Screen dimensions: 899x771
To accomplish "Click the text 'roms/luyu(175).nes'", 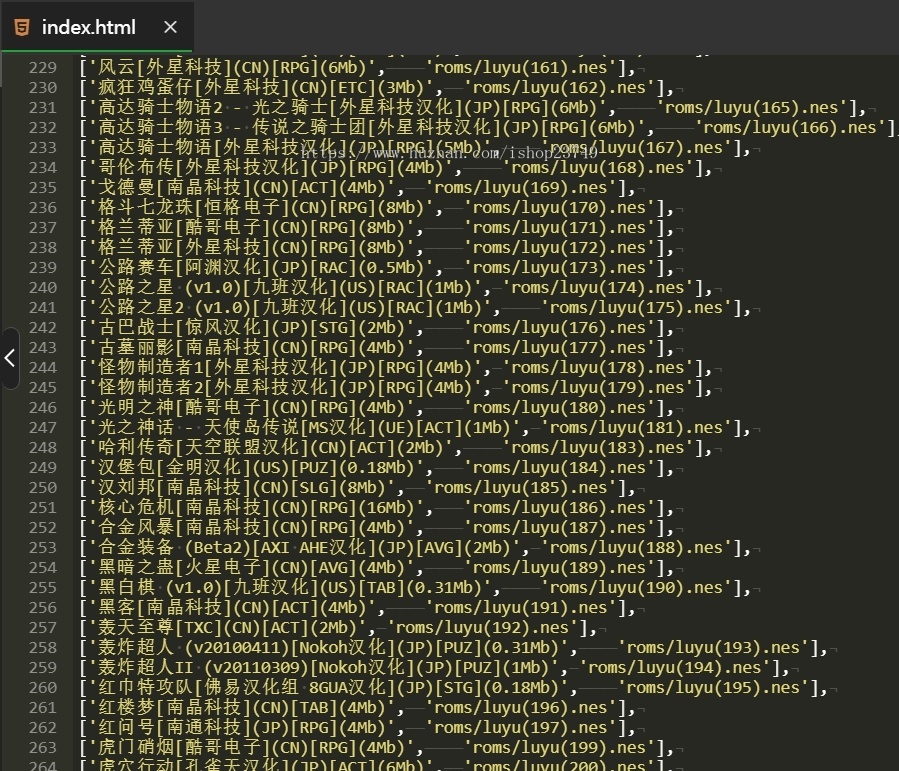I will click(636, 308).
